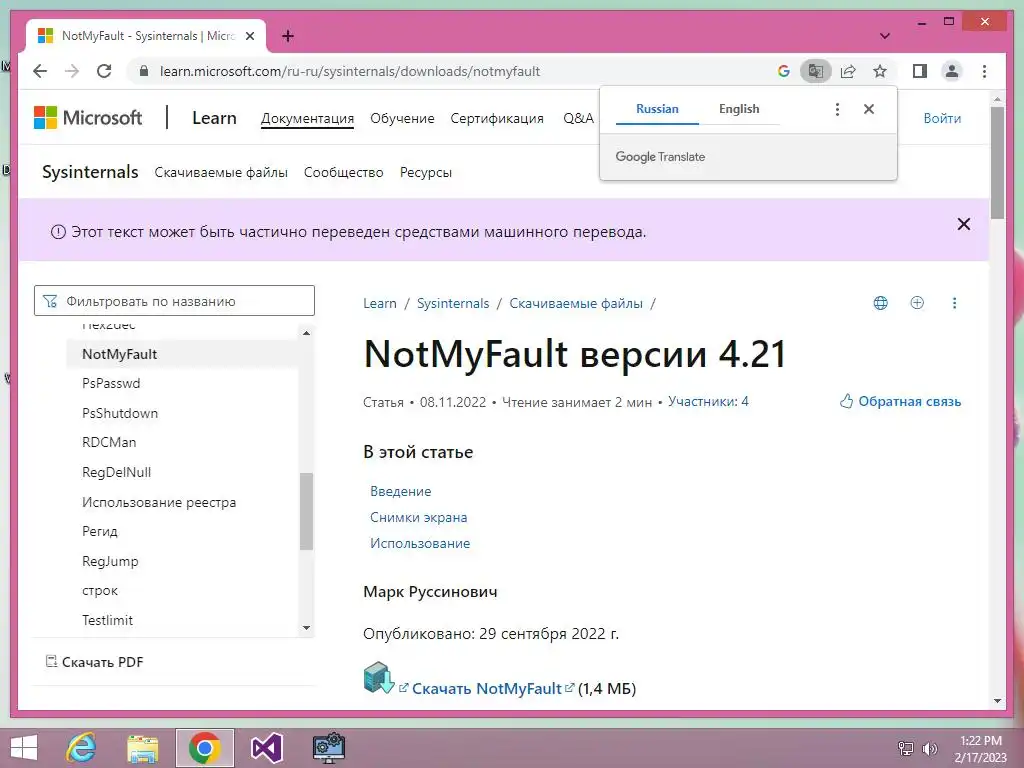Click the Google icon in the address bar
Screen dimensions: 1024x768
pos(784,71)
